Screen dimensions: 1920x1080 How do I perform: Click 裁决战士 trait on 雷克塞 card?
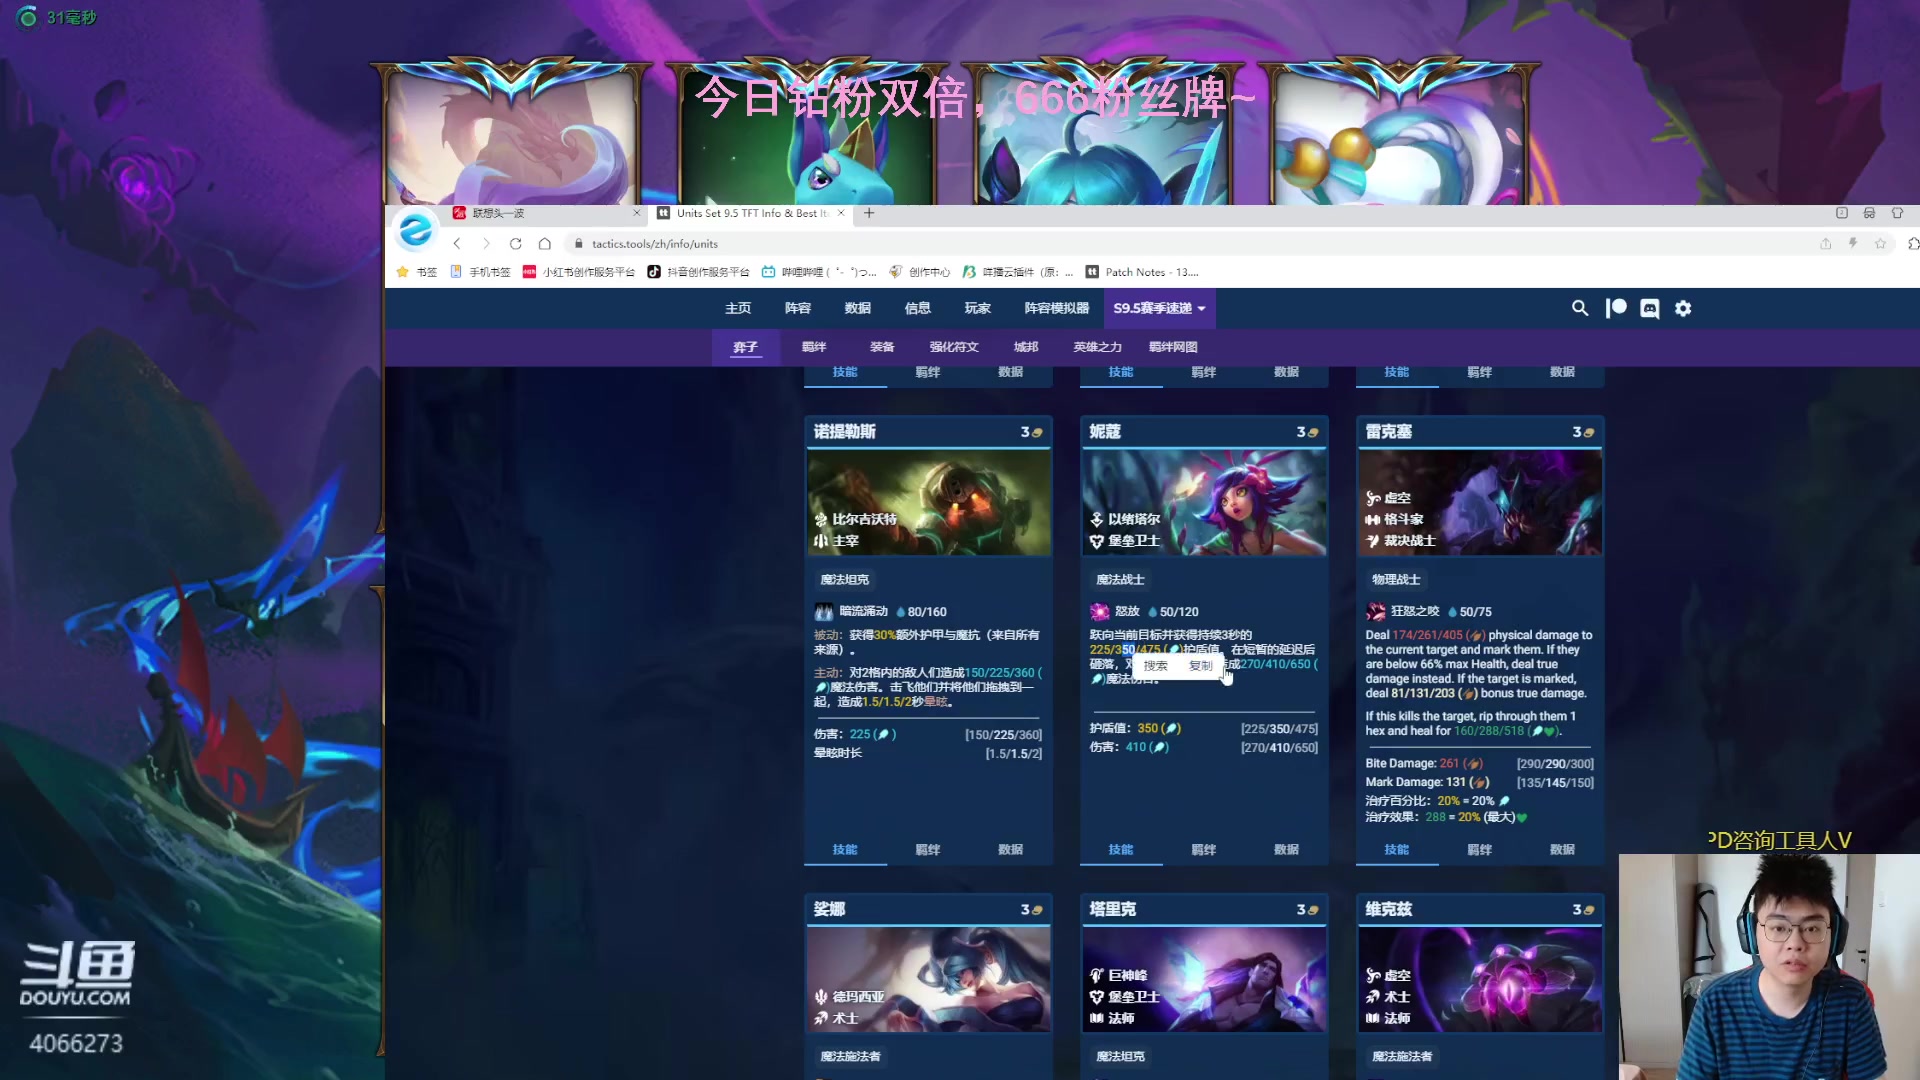1401,540
